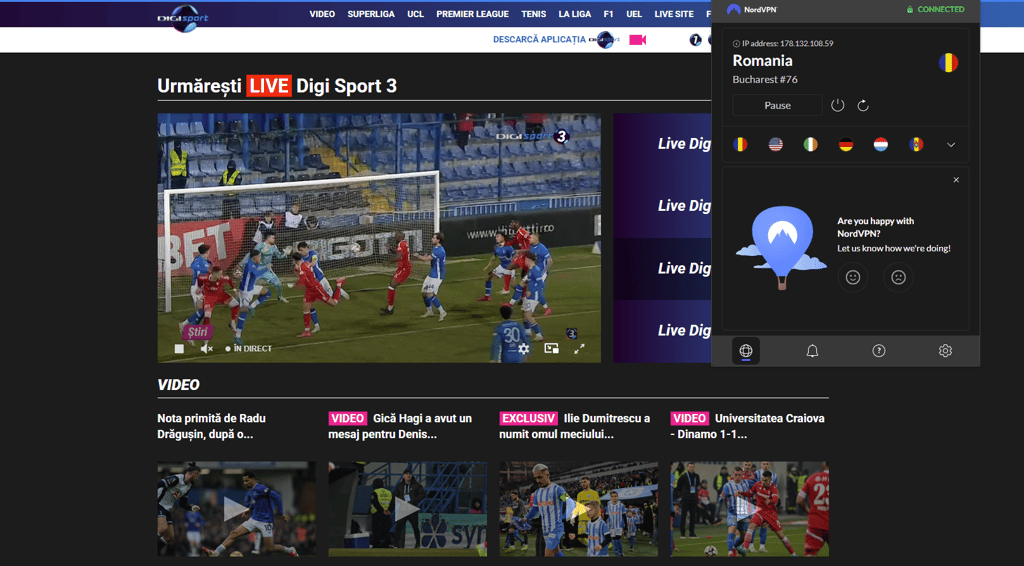
Task: Click the VIDEO section heading
Action: 178,385
